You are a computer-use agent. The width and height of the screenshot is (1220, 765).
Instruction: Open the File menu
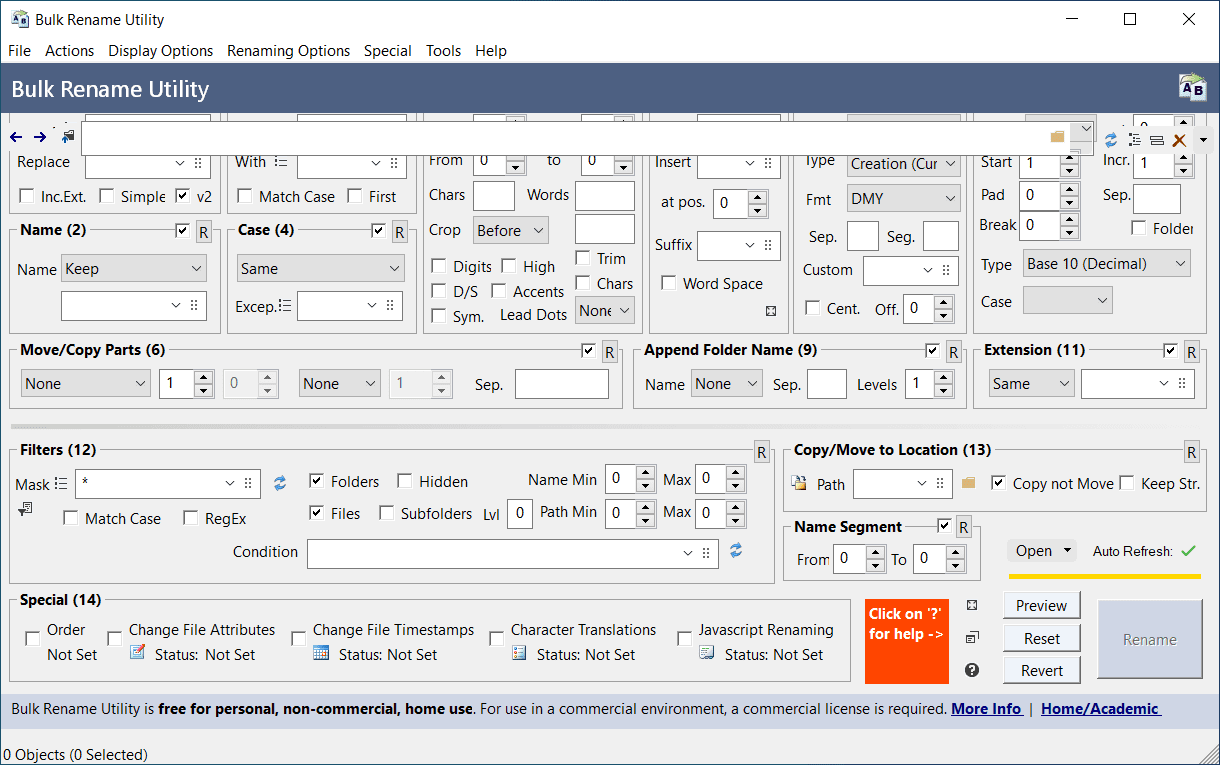coord(19,50)
